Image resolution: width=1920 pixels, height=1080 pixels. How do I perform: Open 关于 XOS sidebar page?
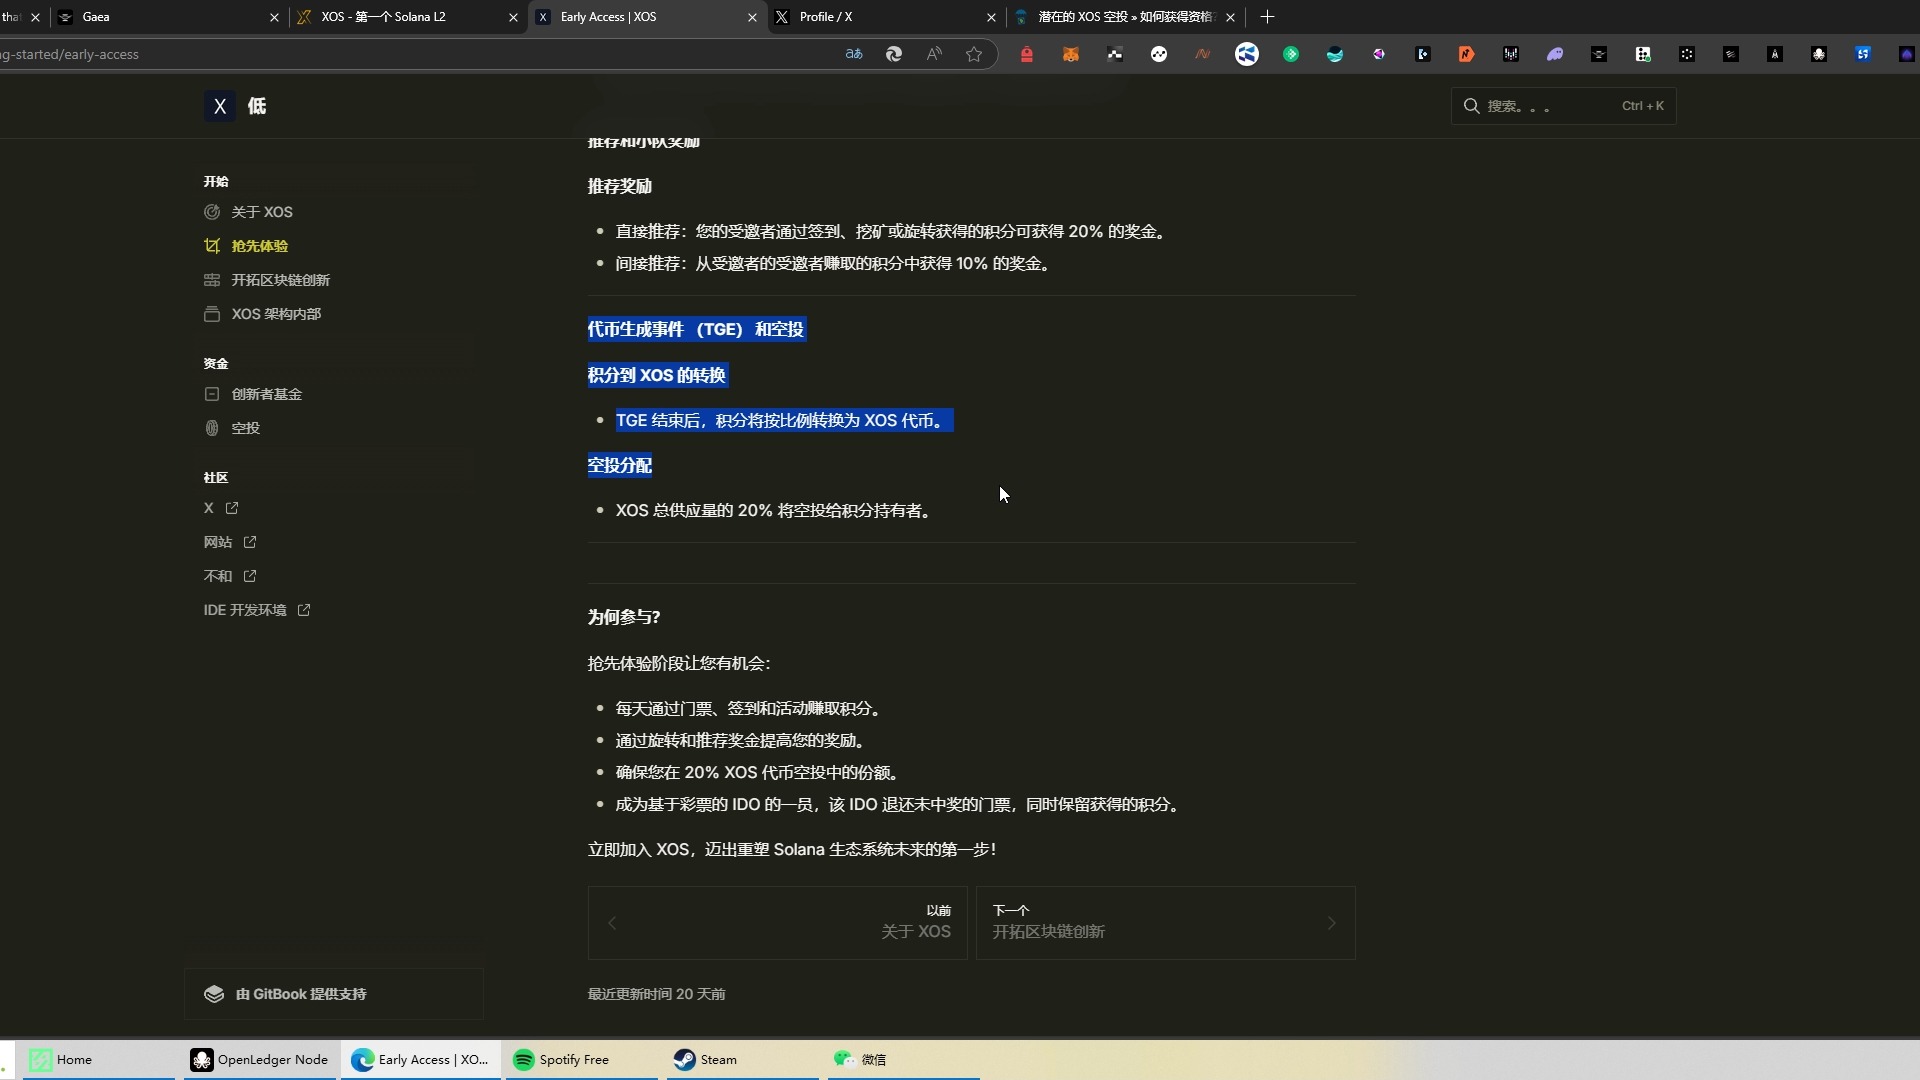click(x=262, y=212)
